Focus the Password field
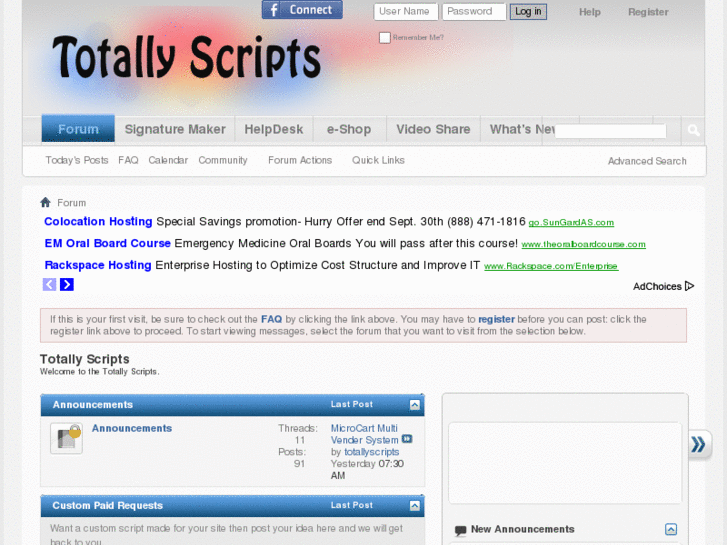Screen dimensions: 727x545 [474, 12]
